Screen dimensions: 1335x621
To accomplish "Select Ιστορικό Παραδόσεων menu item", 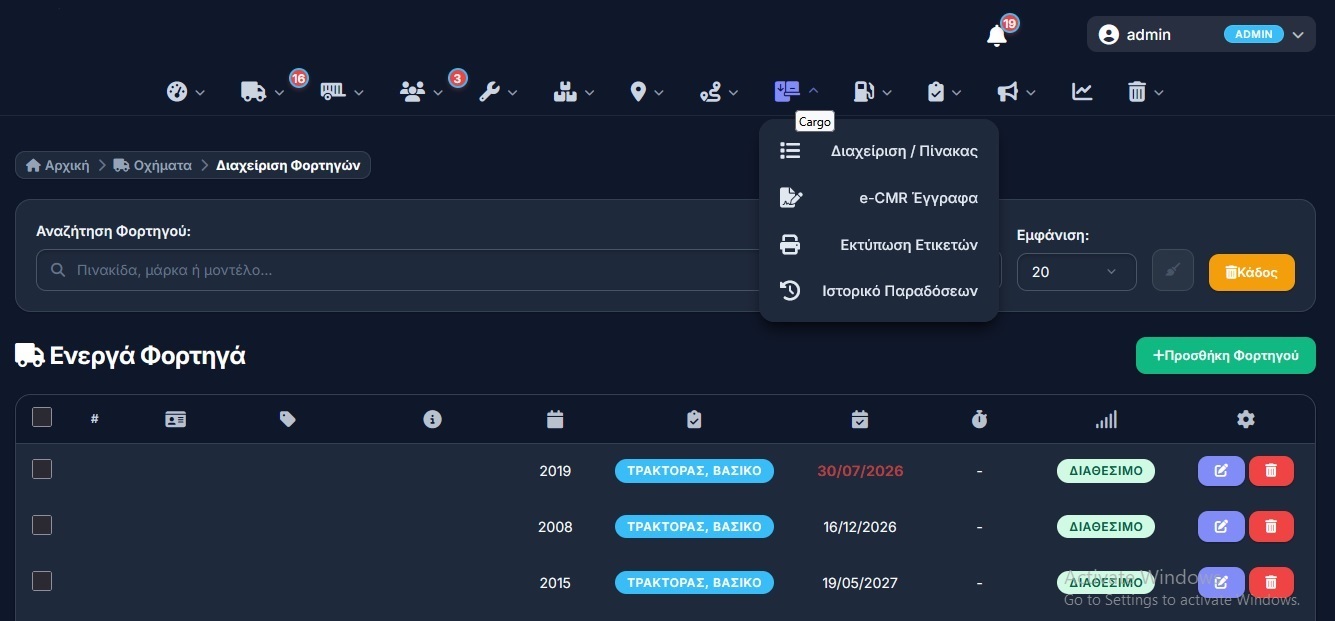I will pos(879,291).
